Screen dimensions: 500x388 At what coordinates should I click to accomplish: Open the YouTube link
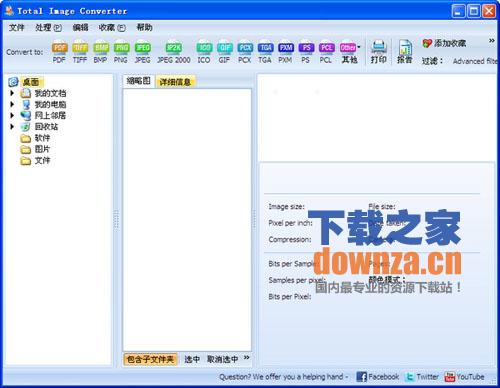[x=464, y=377]
